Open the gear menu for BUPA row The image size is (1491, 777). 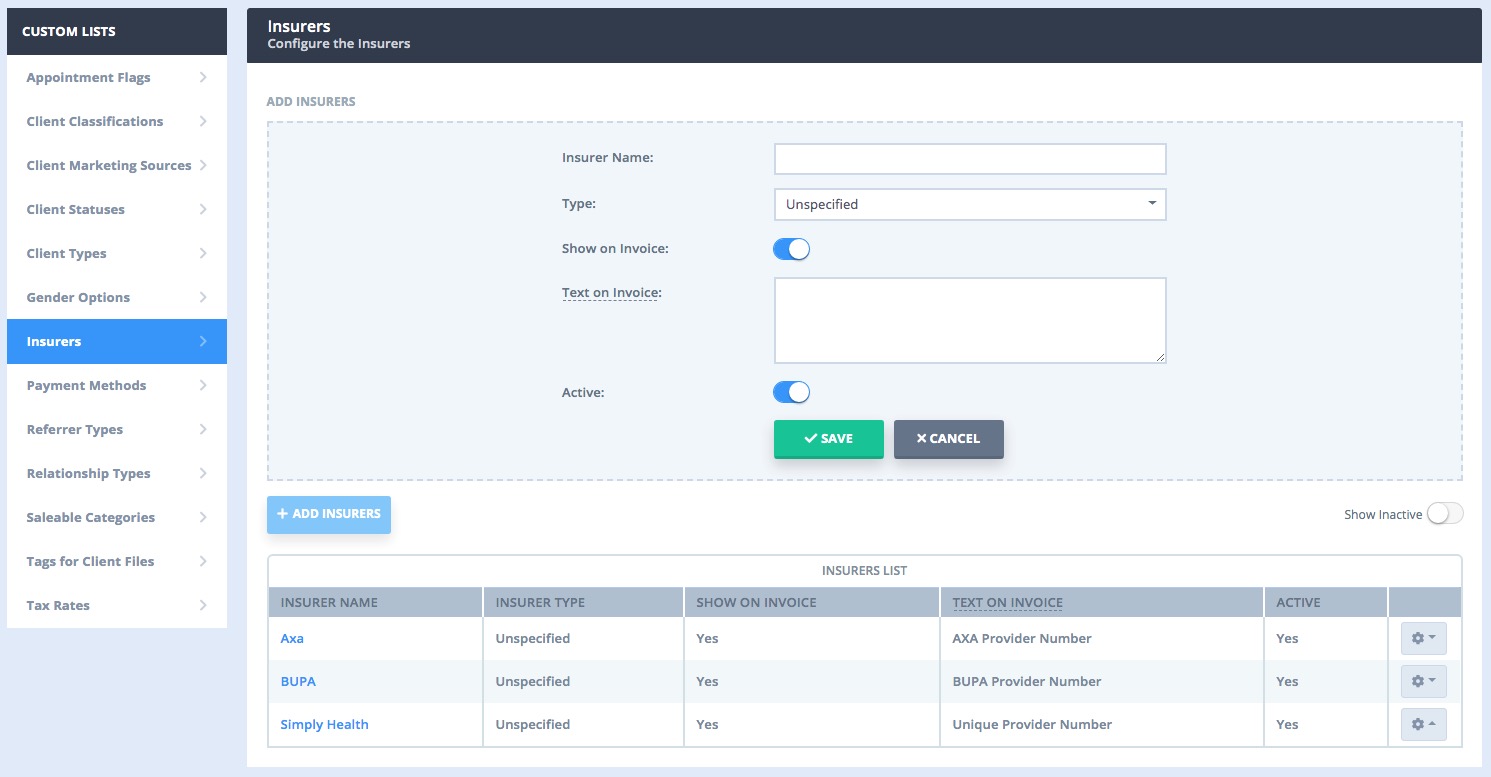point(1423,681)
